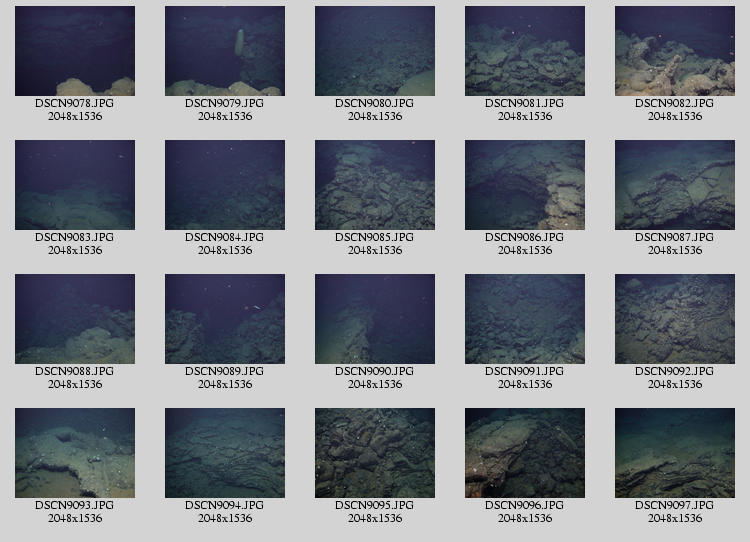Open thumbnail image DSCN9078.JPG
750x542 pixels.
75,51
